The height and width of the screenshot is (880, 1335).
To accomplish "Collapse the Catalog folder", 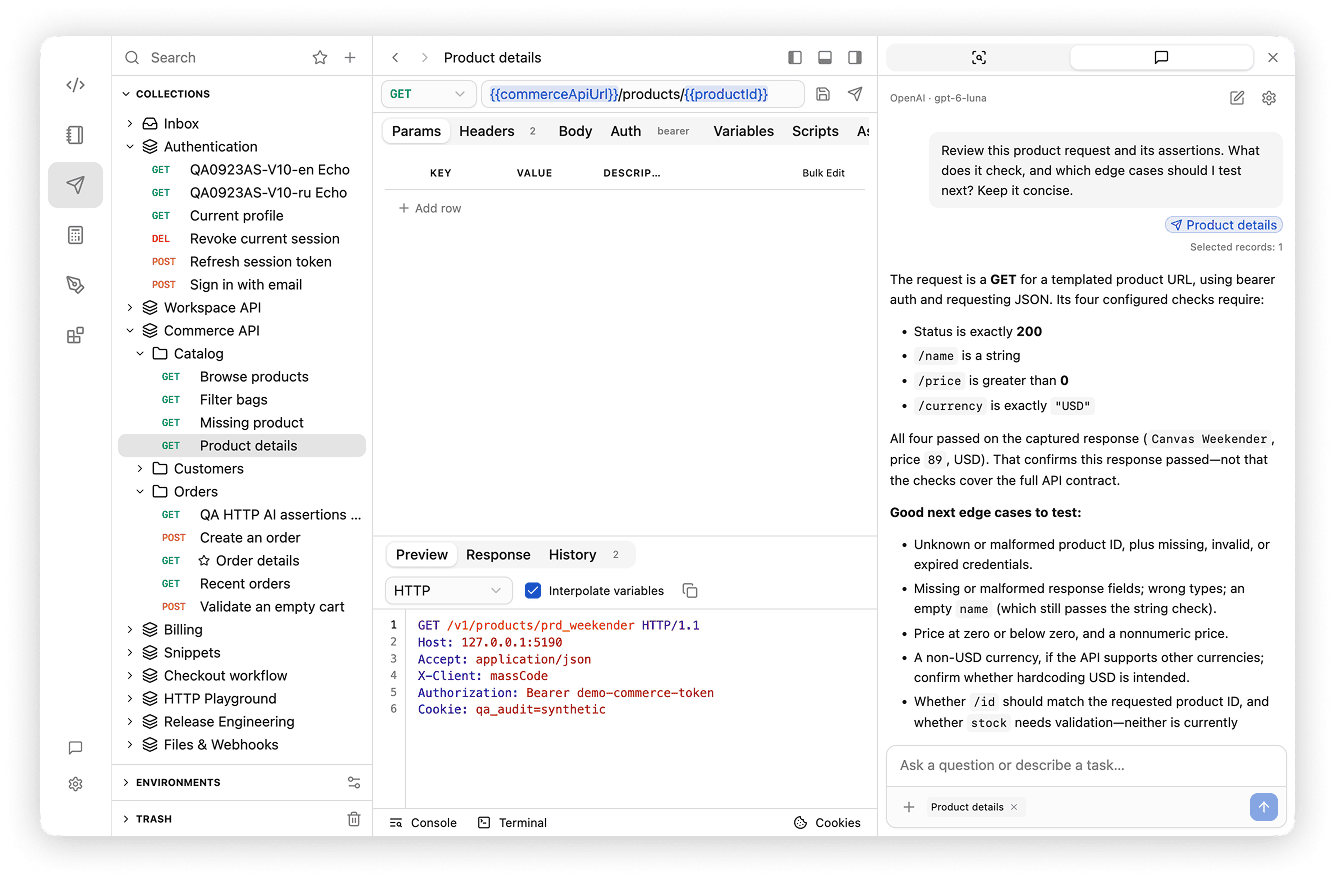I will [x=140, y=354].
